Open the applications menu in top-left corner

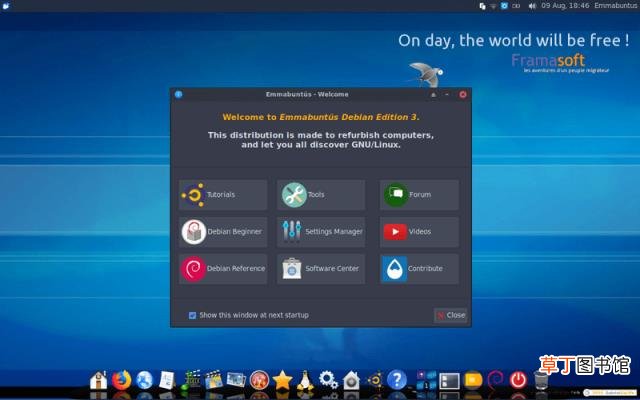6,6
